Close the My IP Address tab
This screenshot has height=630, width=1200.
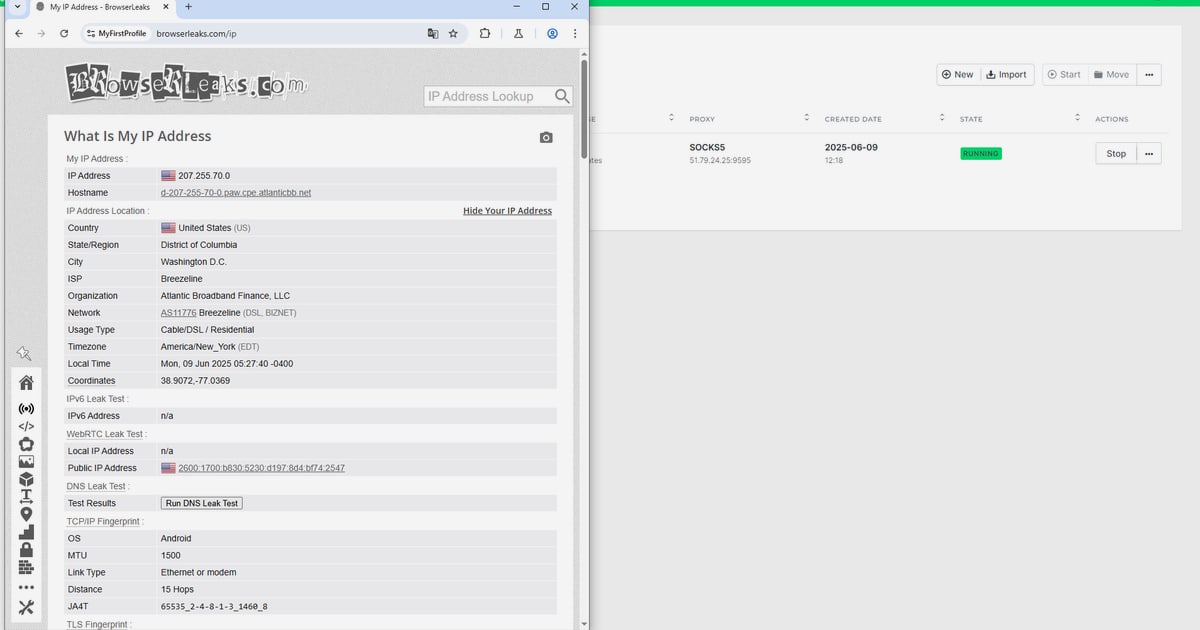(166, 6)
